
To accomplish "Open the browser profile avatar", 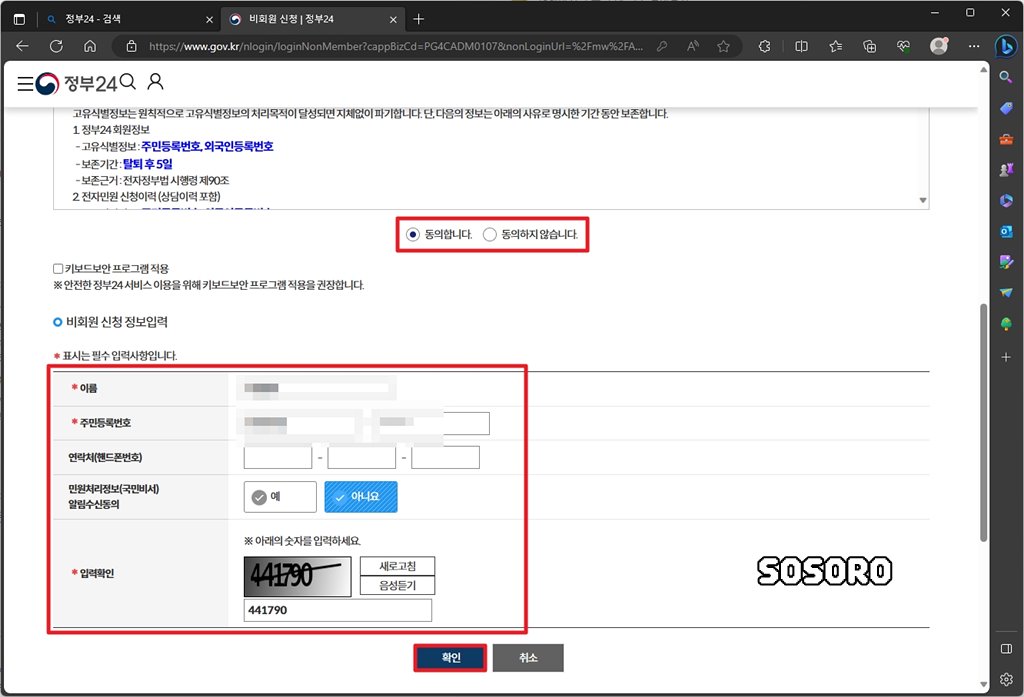I will pos(938,46).
